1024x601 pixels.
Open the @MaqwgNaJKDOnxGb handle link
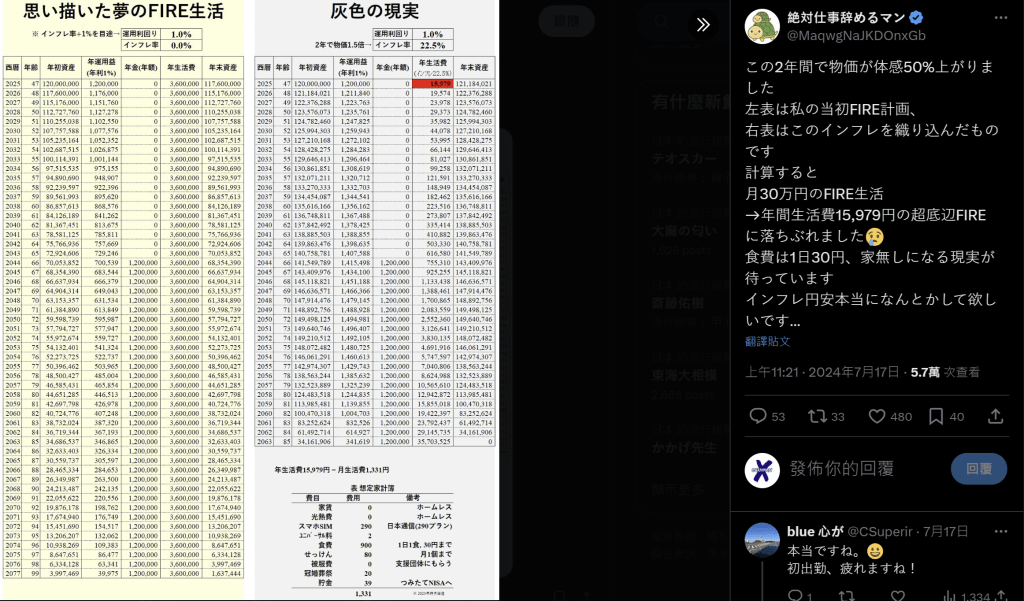point(856,35)
